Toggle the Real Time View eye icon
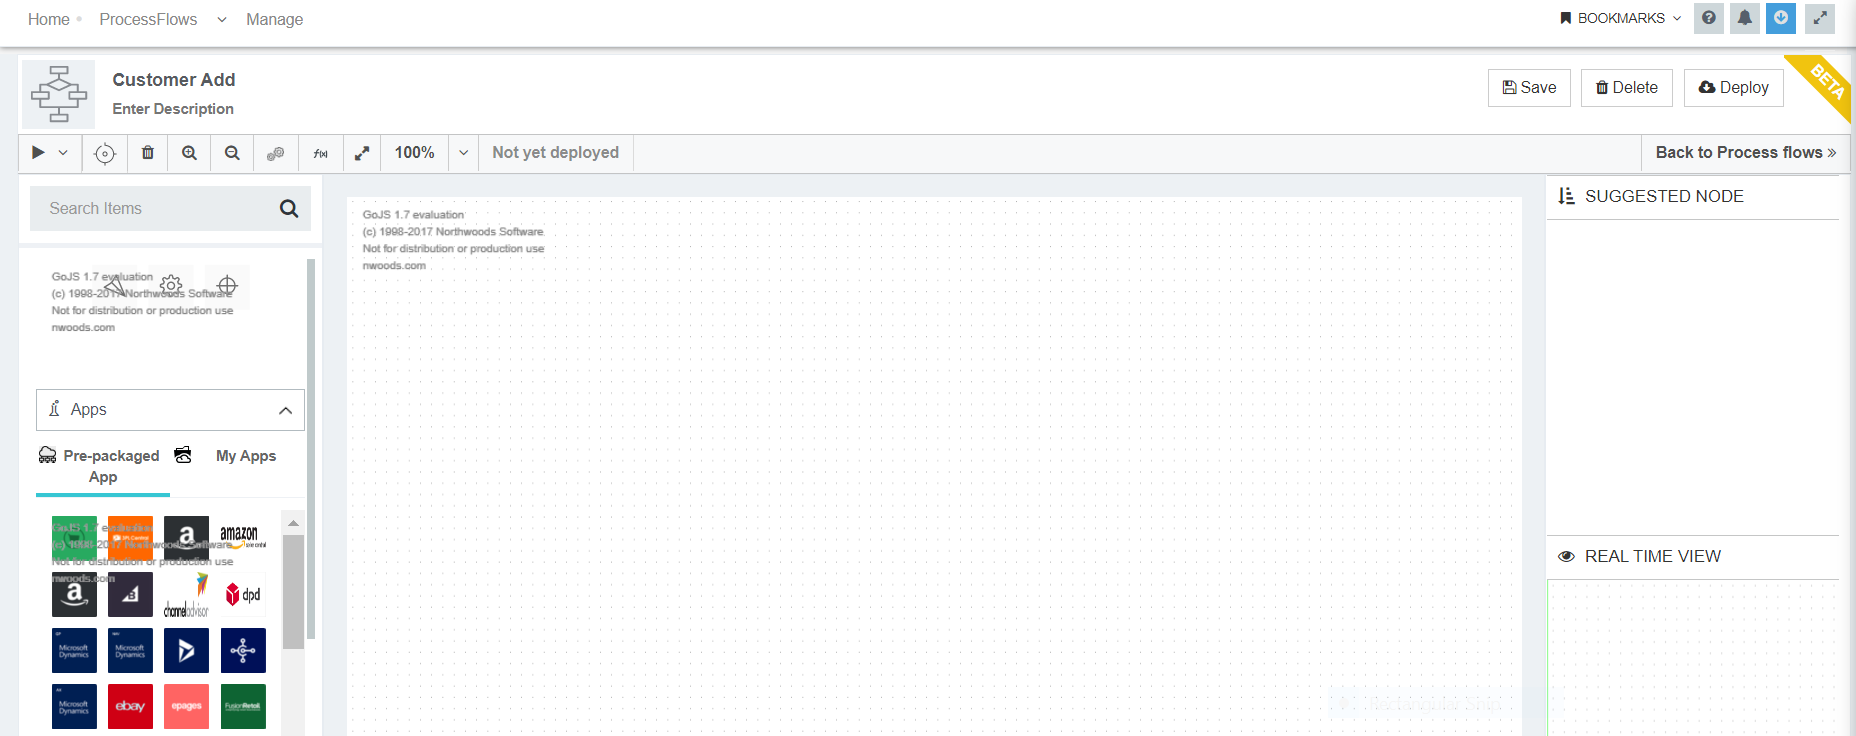Image resolution: width=1856 pixels, height=736 pixels. pyautogui.click(x=1566, y=557)
